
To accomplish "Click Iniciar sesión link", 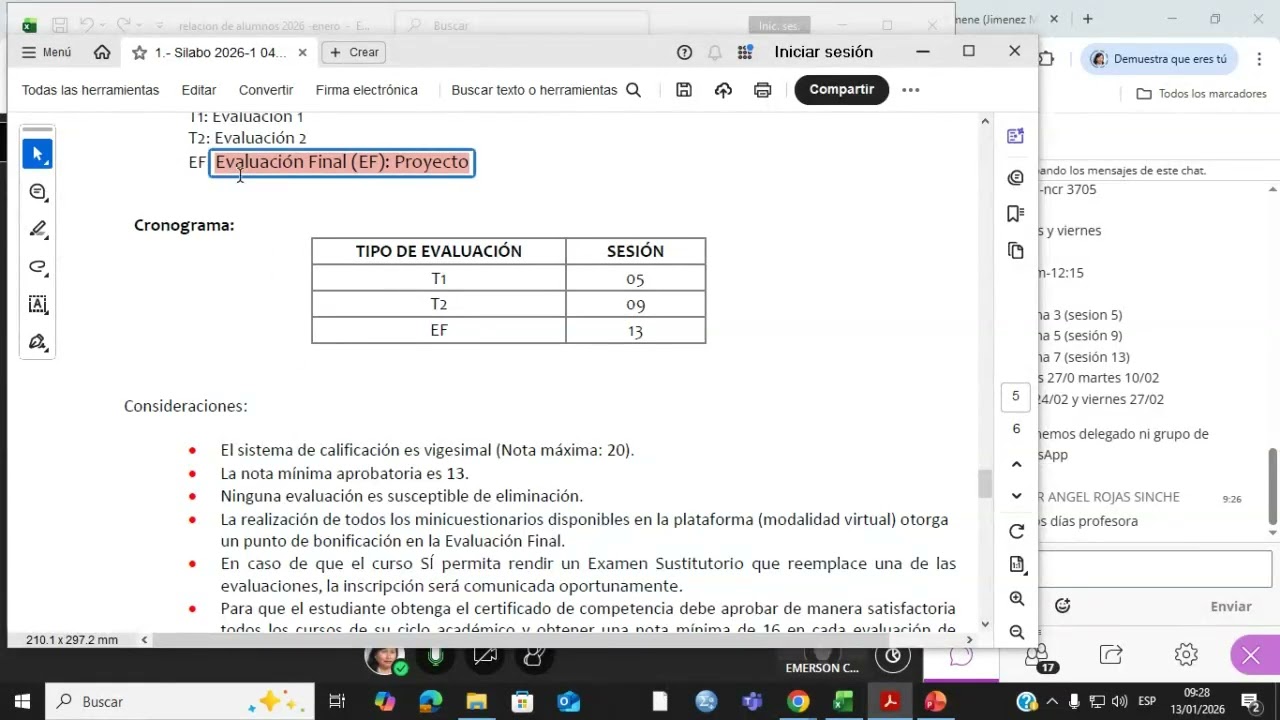I will pyautogui.click(x=823, y=52).
